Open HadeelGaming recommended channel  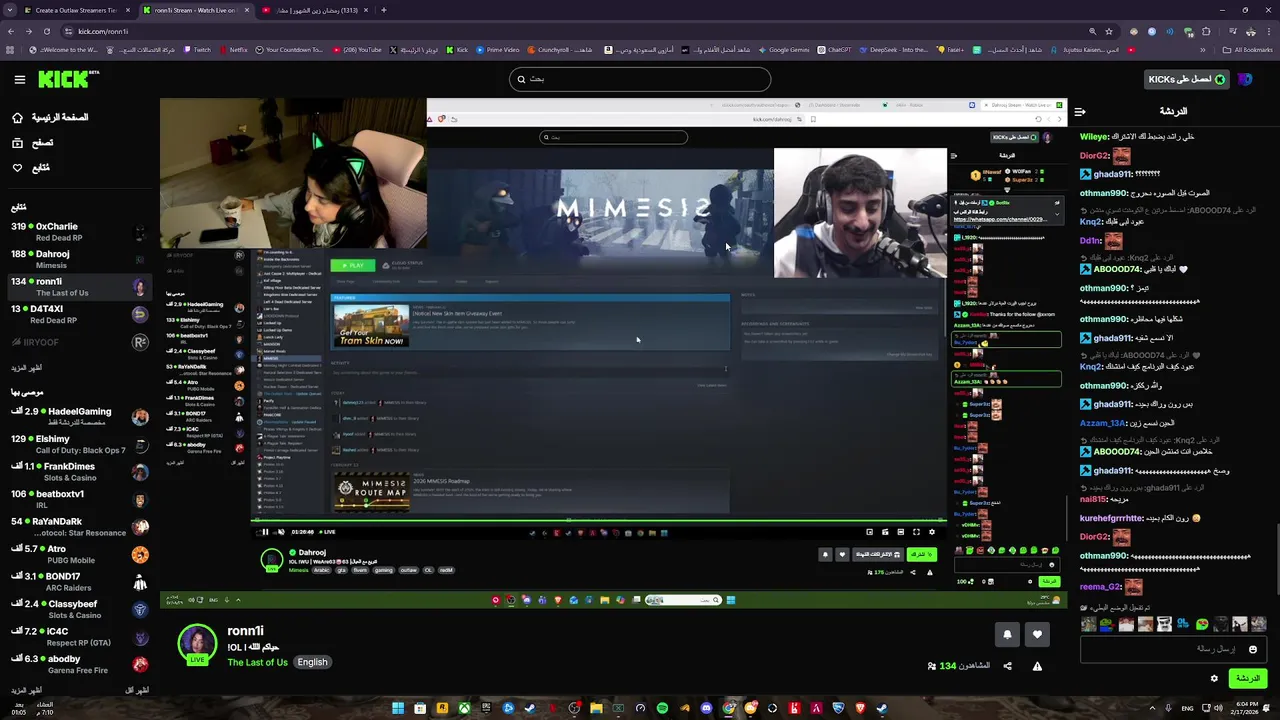click(78, 416)
